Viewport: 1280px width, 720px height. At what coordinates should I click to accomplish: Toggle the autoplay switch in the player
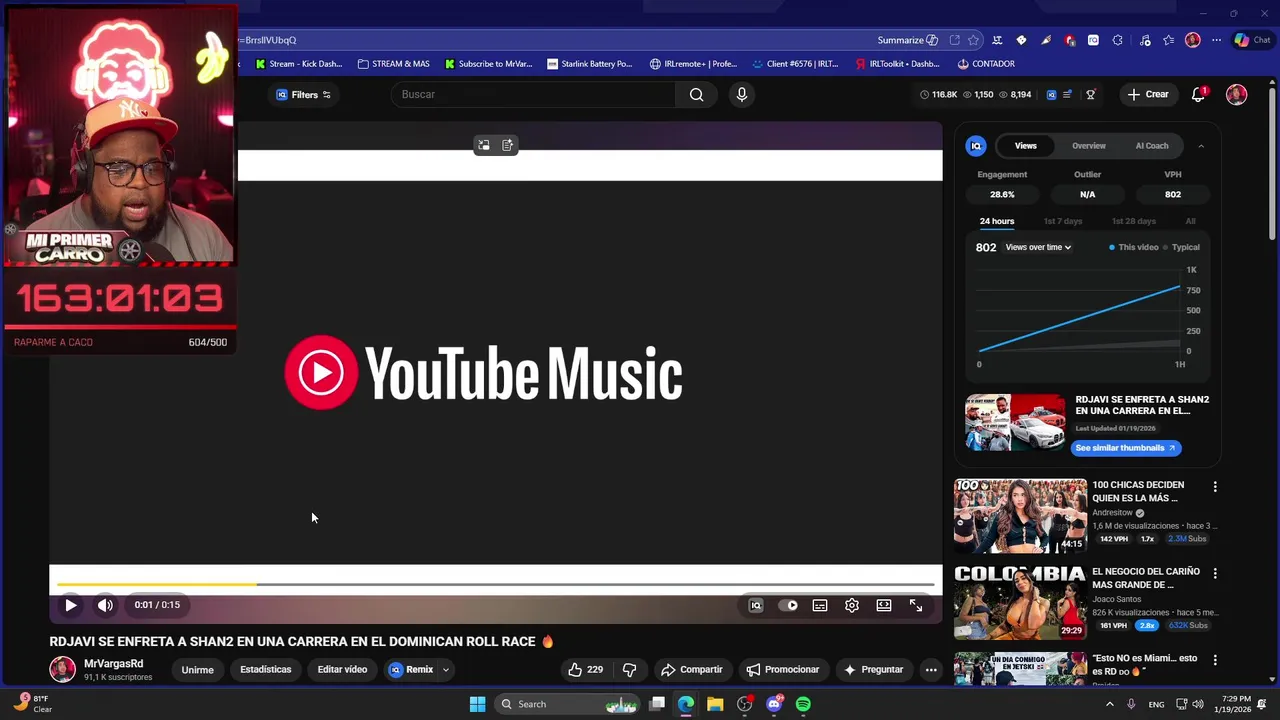[x=788, y=605]
